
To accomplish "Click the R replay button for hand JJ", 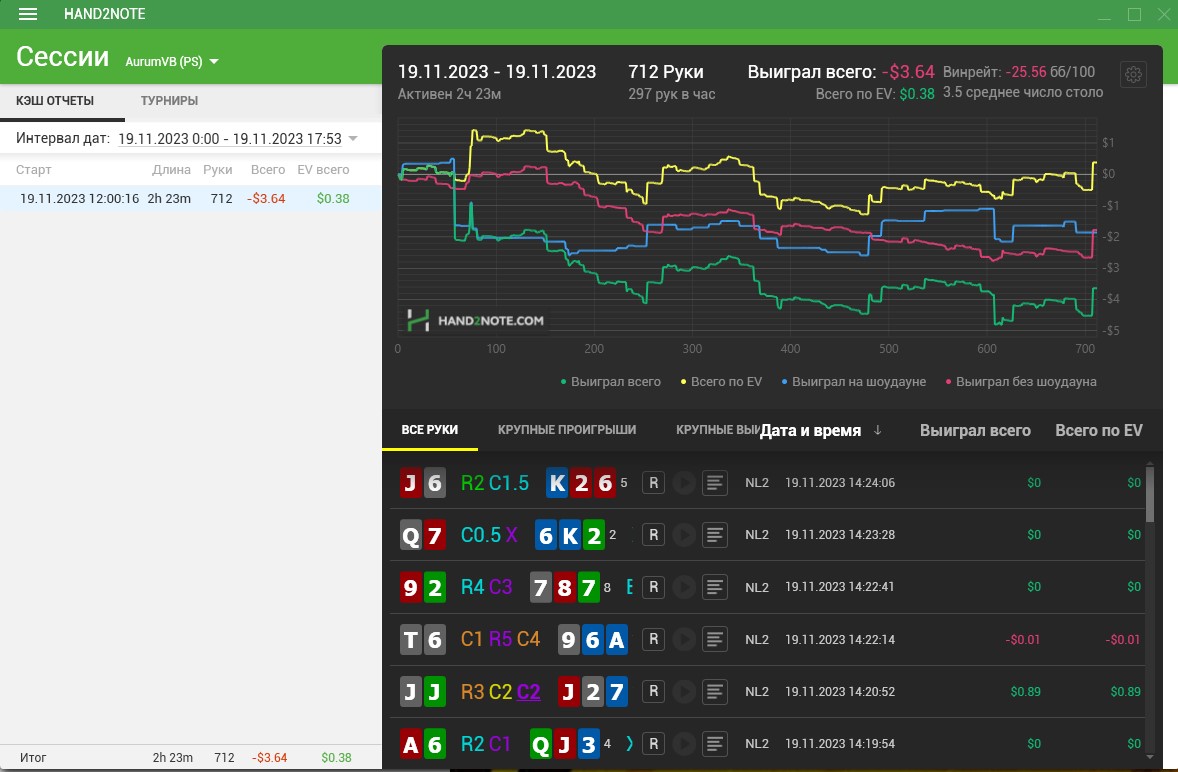I will 654,691.
